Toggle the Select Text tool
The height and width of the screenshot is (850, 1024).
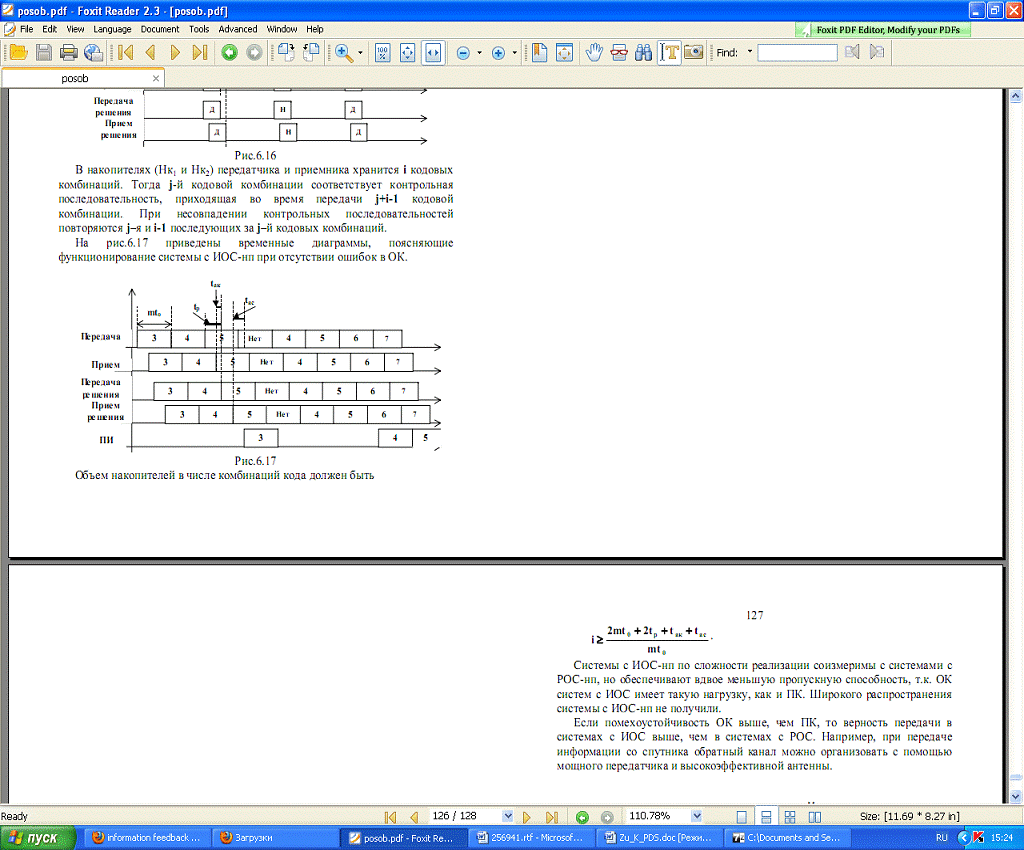pos(669,52)
